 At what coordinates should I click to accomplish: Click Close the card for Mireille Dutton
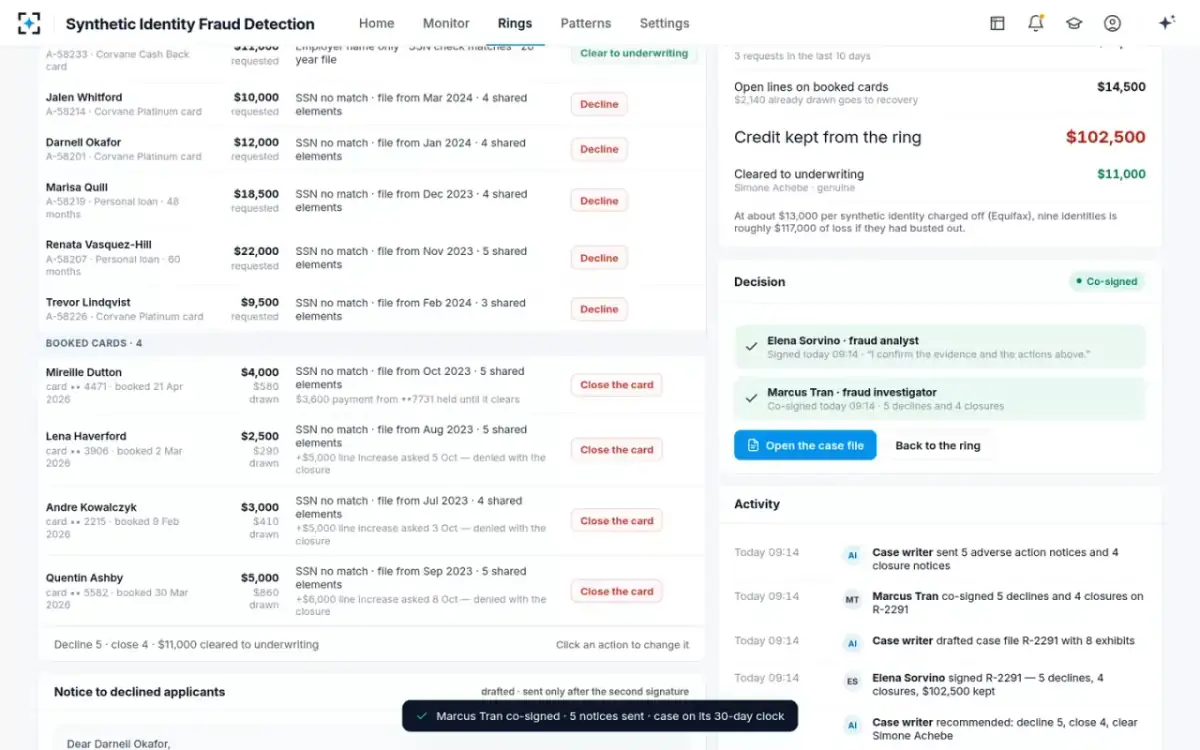click(x=616, y=385)
